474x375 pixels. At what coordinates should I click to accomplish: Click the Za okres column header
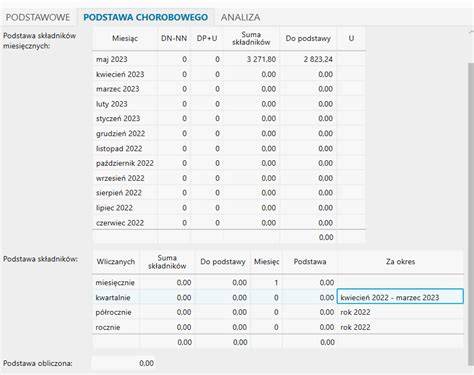(400, 262)
